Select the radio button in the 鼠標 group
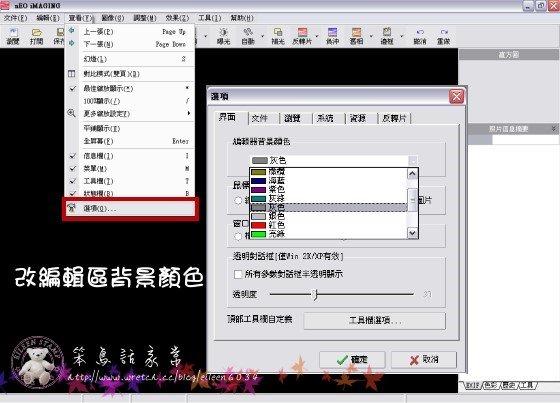The image size is (560, 403). click(x=238, y=200)
